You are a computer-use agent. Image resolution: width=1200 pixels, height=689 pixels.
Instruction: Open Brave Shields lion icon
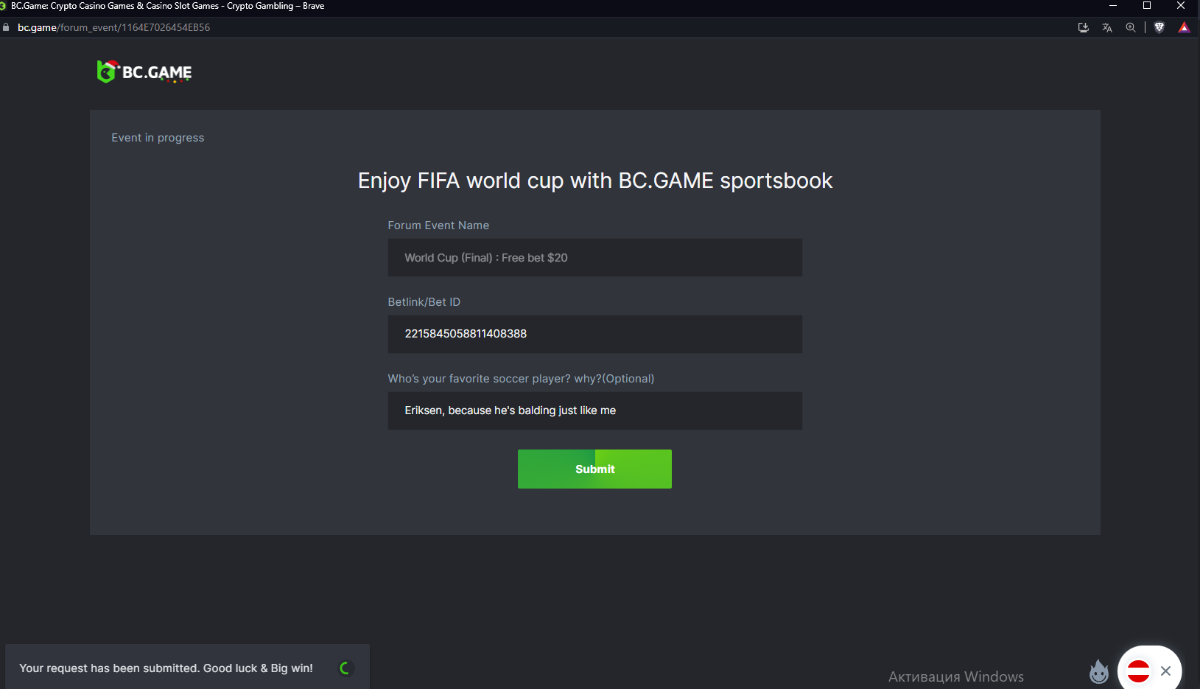point(1159,27)
